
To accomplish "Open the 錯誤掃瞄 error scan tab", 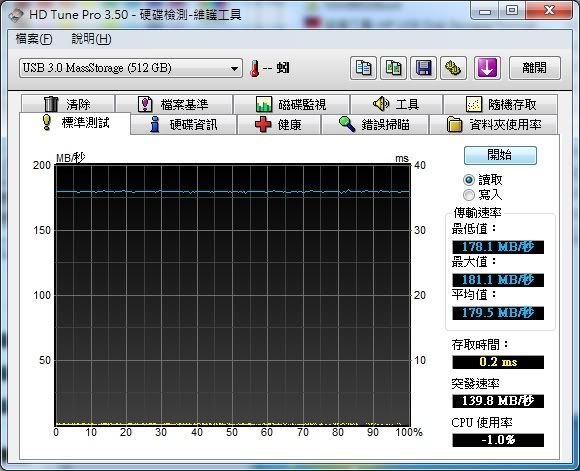I will tap(375, 125).
